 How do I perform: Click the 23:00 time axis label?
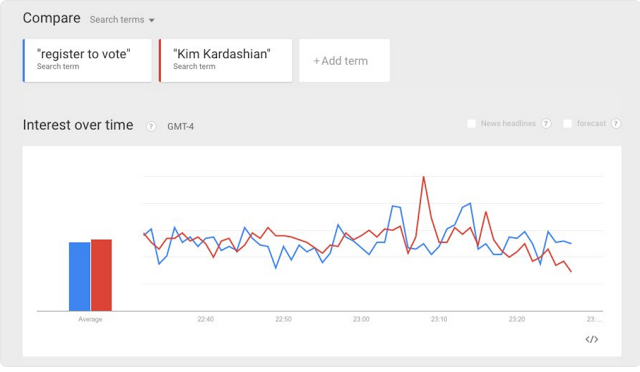(361, 319)
